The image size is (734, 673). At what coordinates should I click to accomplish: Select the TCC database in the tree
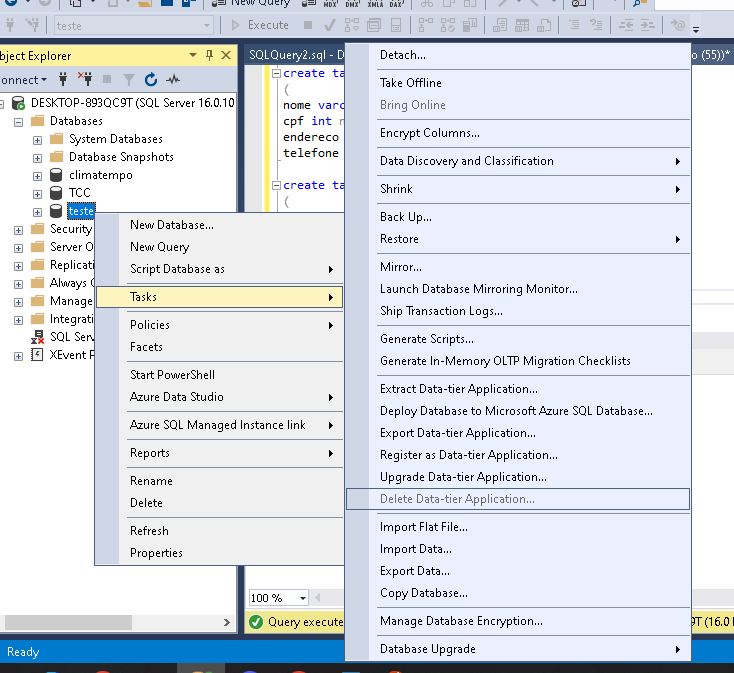80,193
